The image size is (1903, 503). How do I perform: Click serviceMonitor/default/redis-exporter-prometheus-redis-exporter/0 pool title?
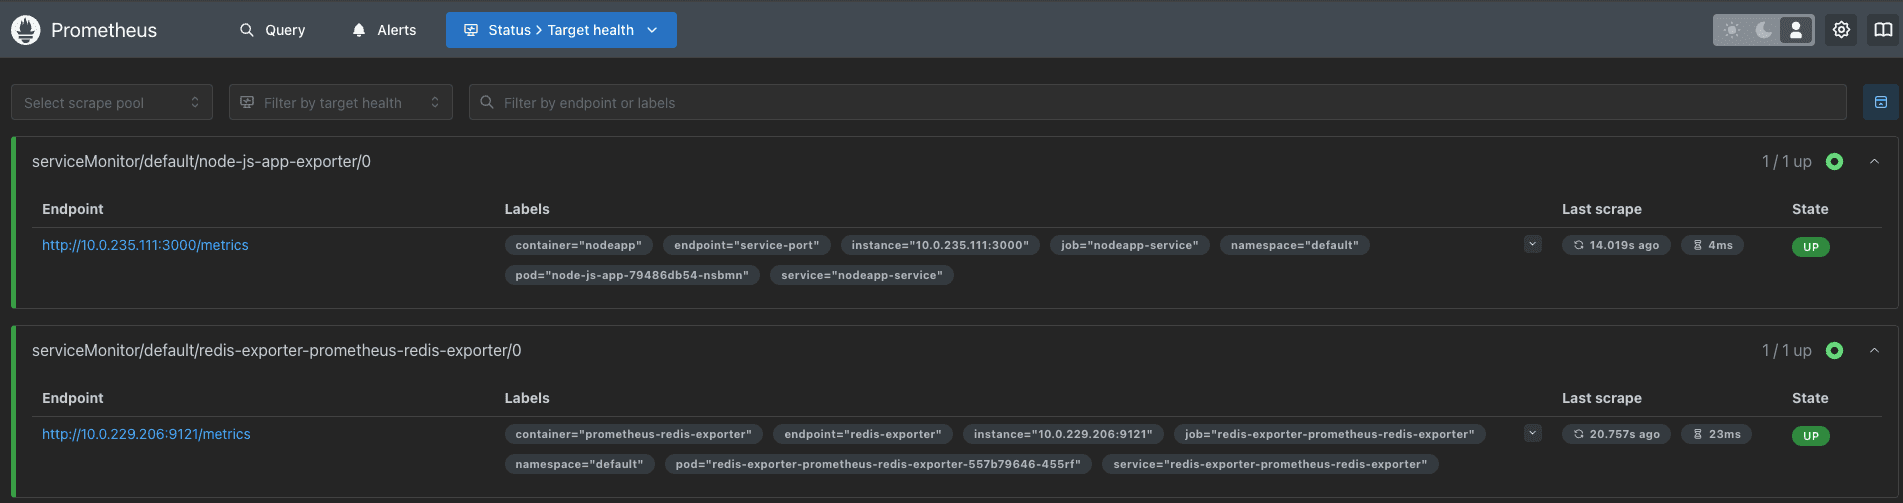(276, 350)
